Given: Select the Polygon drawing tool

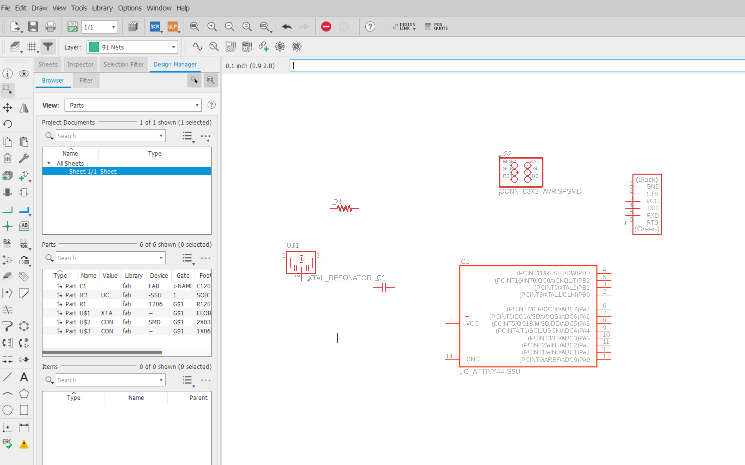Looking at the screenshot, I should [24, 394].
